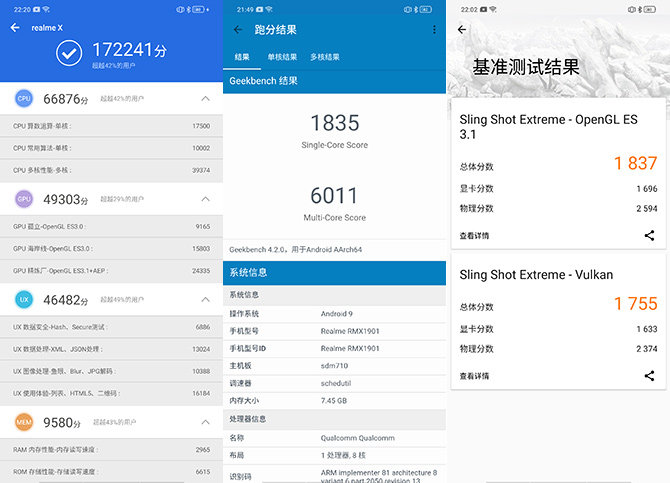Tap the purple GPU category icon
Image resolution: width=670 pixels, height=483 pixels.
[24, 199]
